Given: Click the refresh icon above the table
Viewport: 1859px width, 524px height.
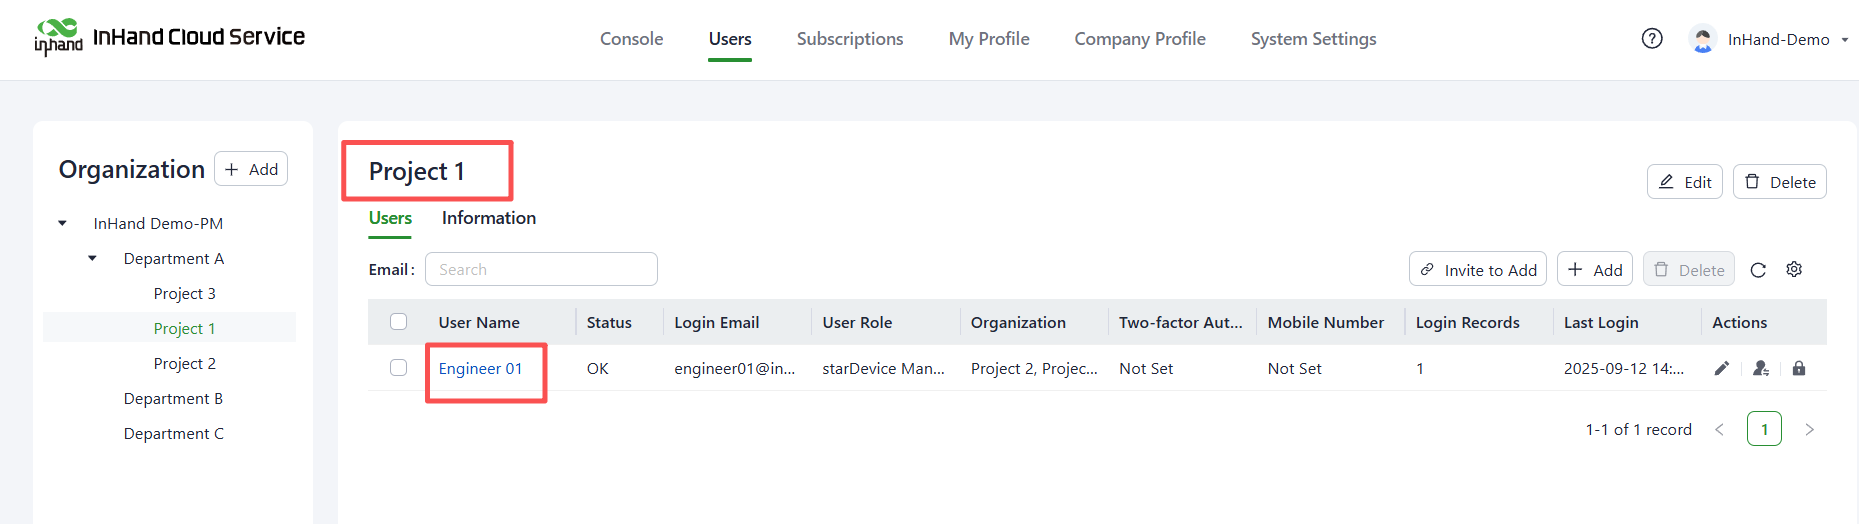Looking at the screenshot, I should [1758, 270].
